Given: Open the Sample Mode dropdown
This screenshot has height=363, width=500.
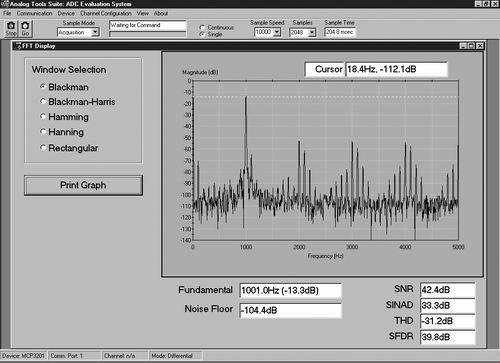Looking at the screenshot, I should [x=95, y=32].
